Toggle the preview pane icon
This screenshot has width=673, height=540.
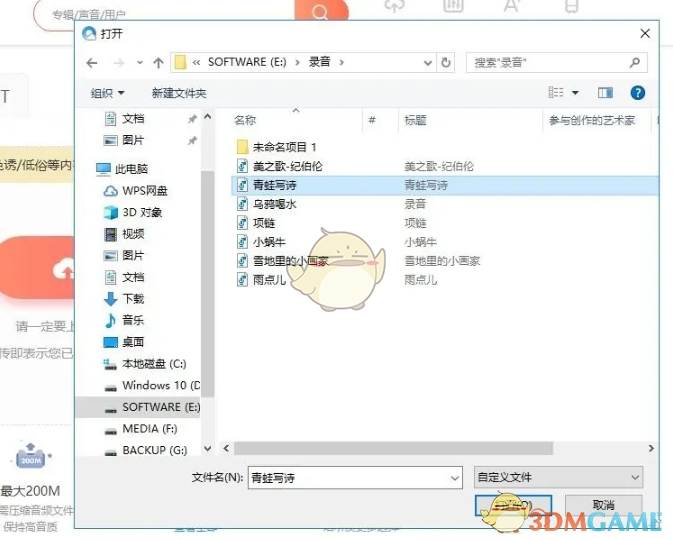coord(605,93)
